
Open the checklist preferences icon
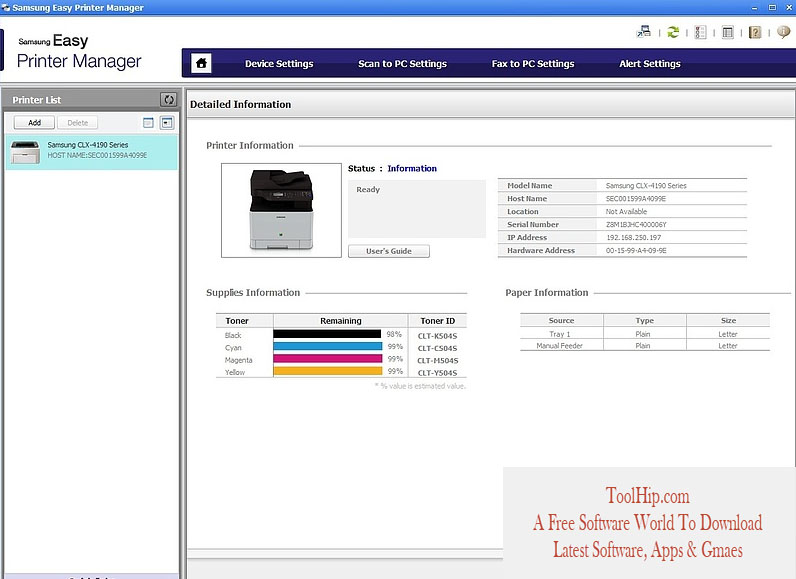(701, 32)
